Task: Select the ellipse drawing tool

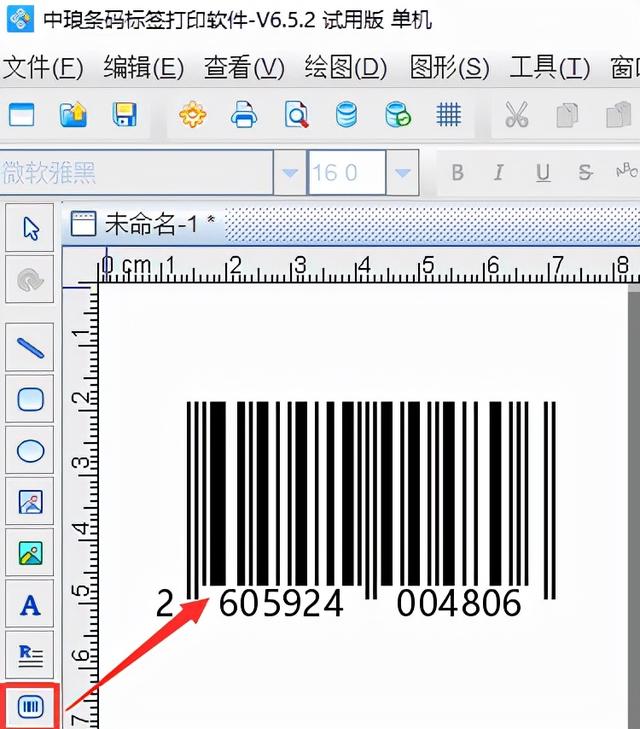Action: [31, 452]
